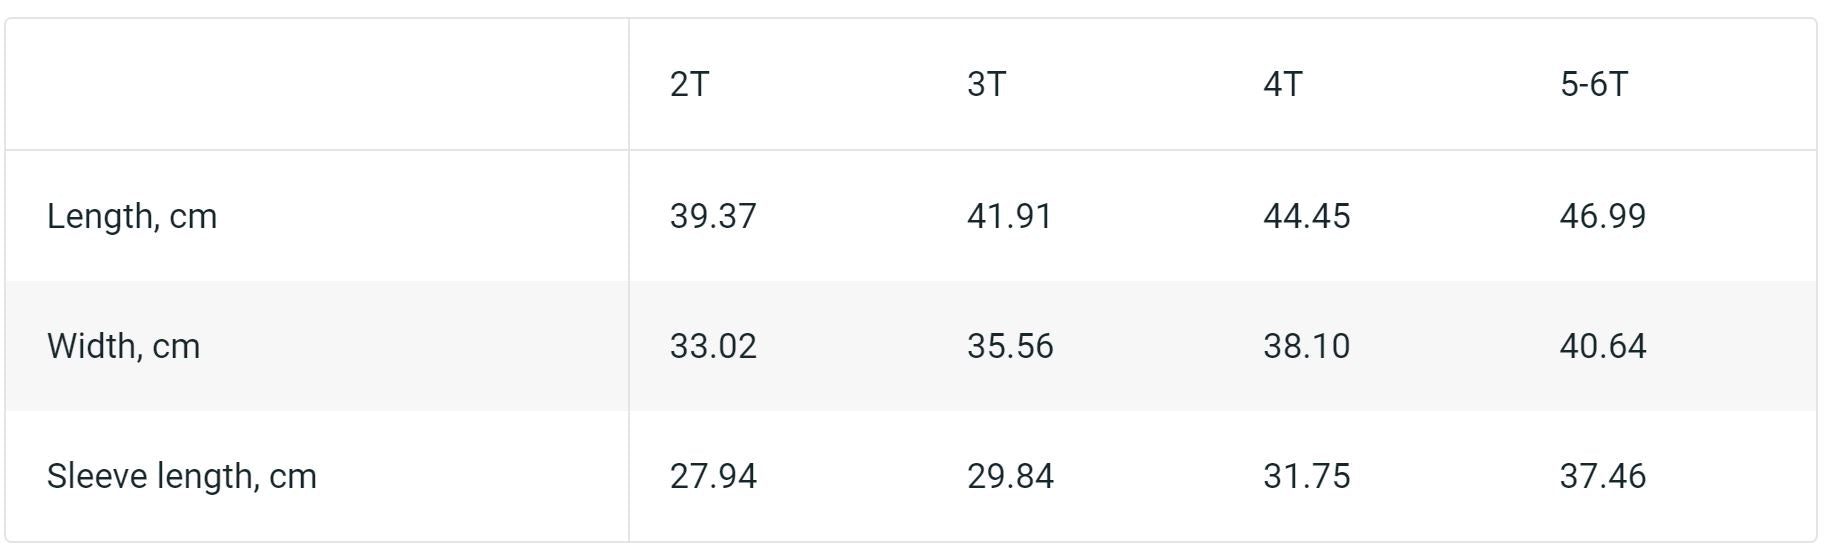Select the Length, cm row label
The image size is (1834, 554).
point(132,216)
